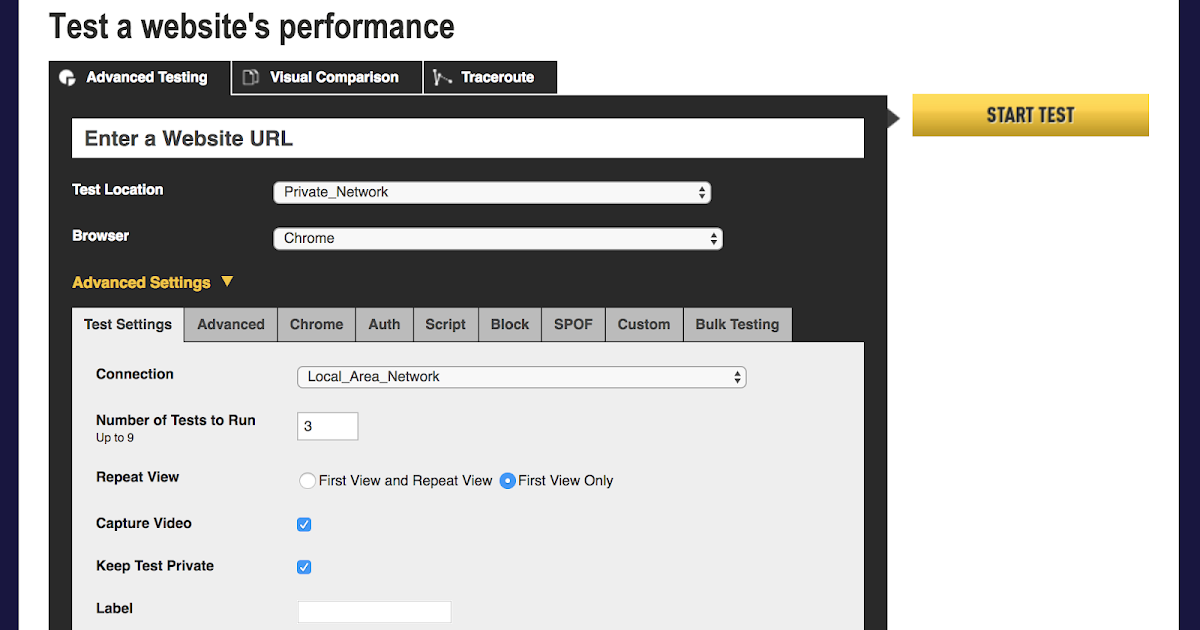Expand the Connection dropdown menu

pos(521,377)
